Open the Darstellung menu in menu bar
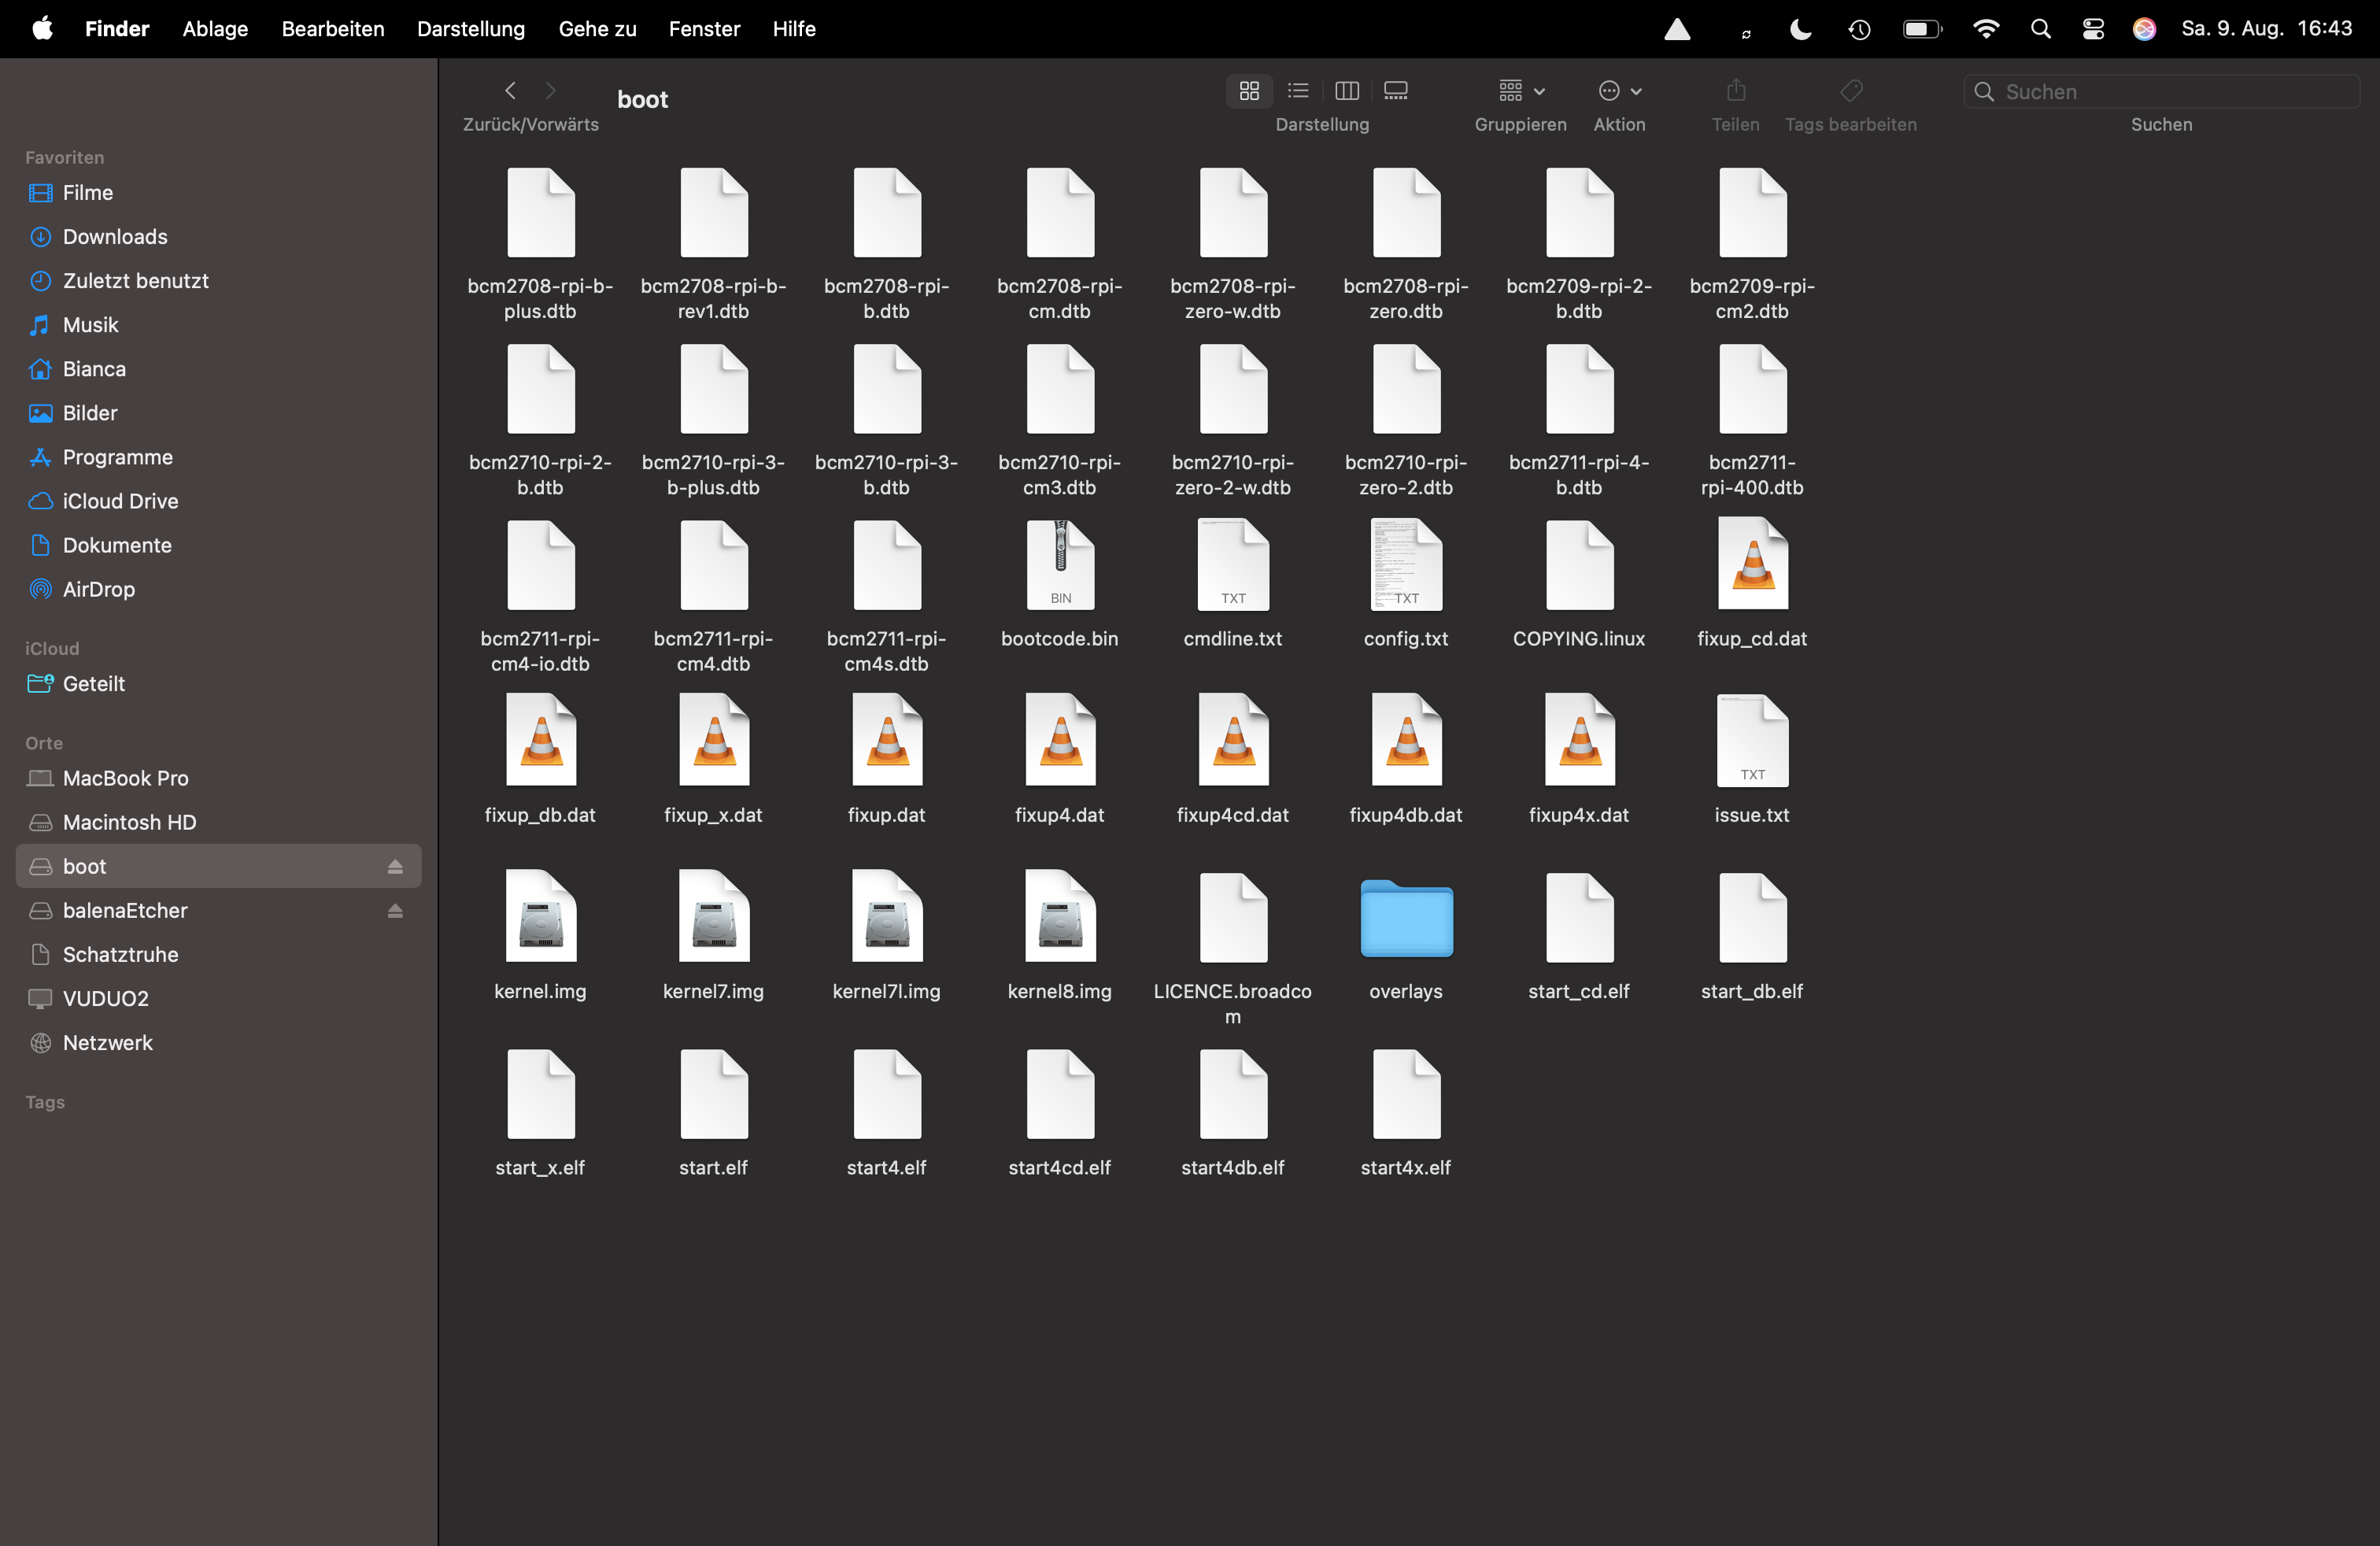 click(x=471, y=29)
